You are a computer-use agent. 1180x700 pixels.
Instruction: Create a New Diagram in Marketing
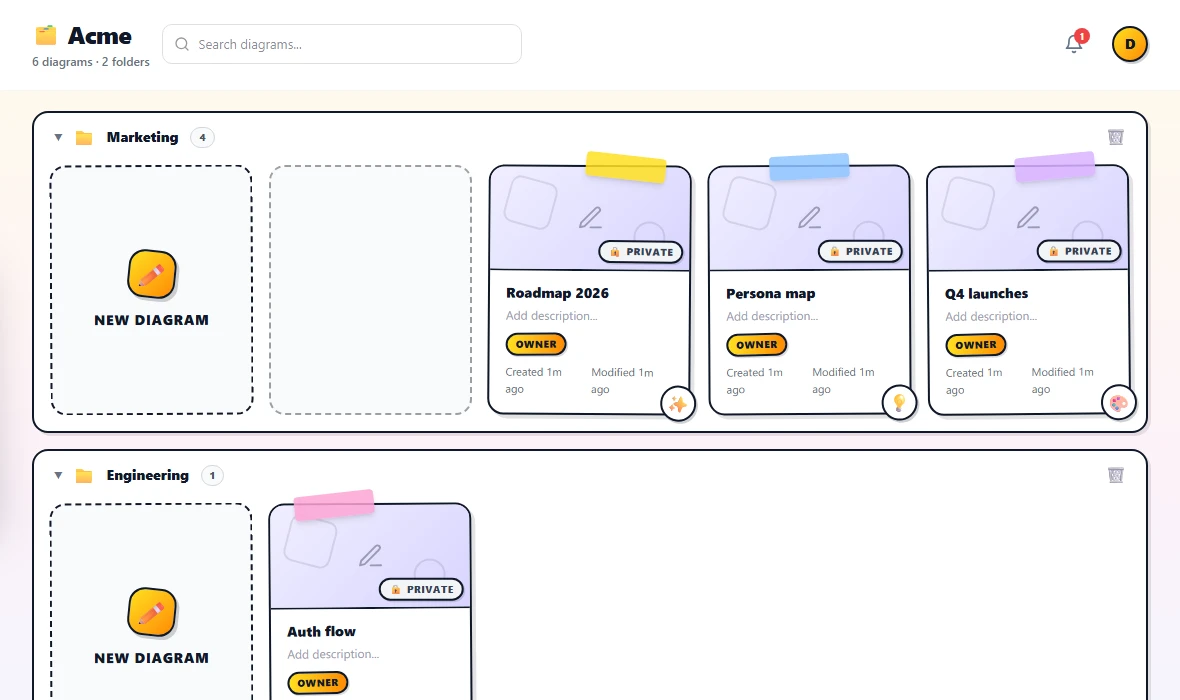(151, 290)
